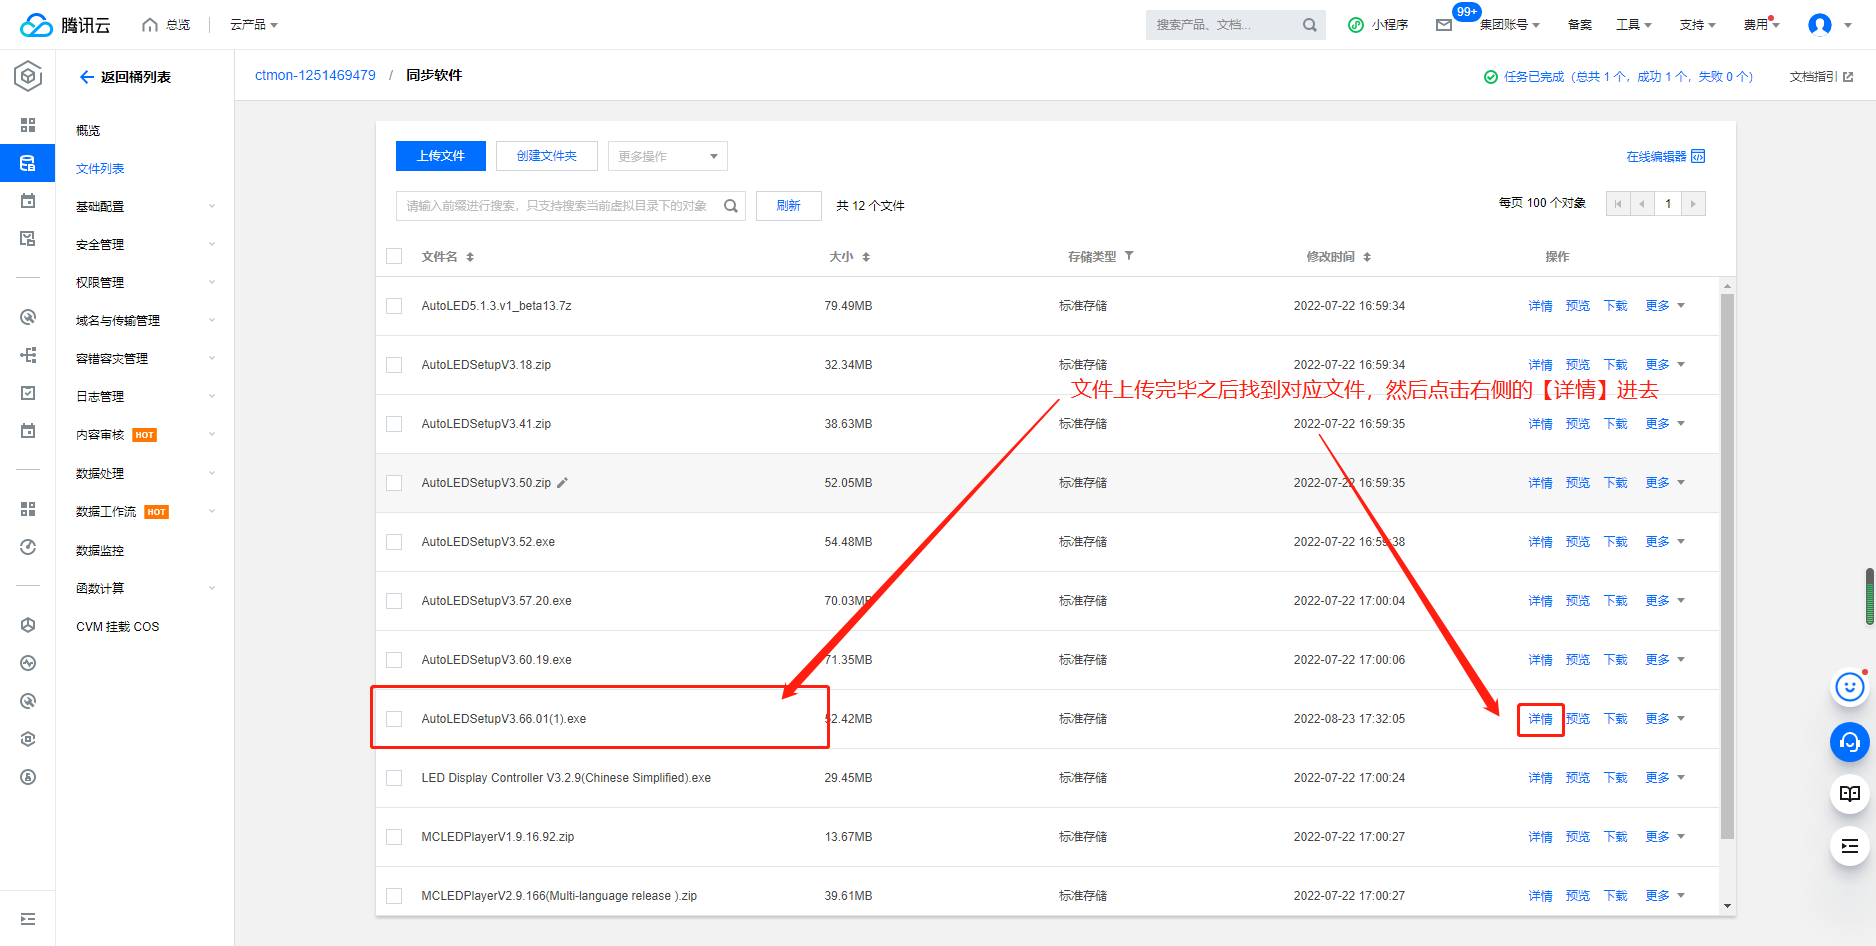The height and width of the screenshot is (946, 1876).
Task: Open the 概览 sidebar item
Action: point(88,131)
